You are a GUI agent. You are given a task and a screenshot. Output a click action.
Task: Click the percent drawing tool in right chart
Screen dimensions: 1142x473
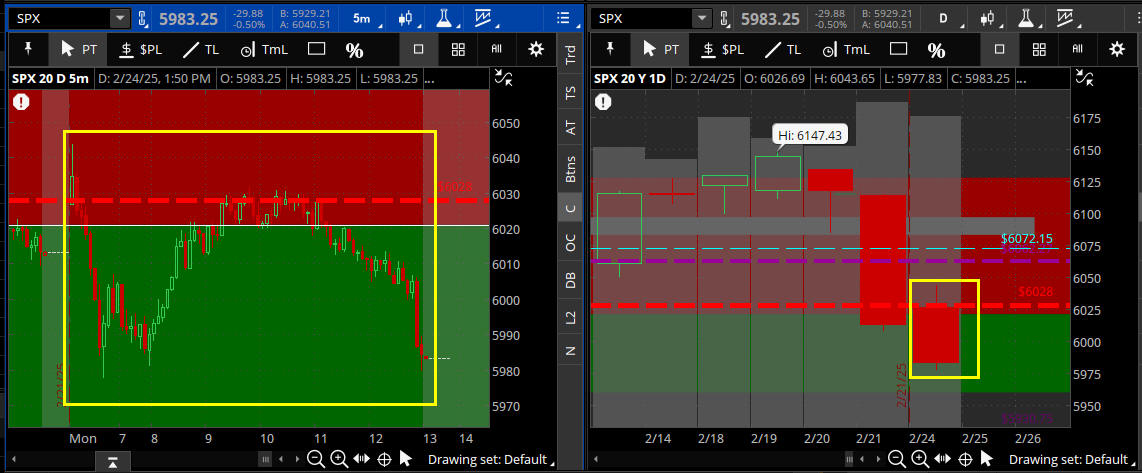tap(936, 49)
